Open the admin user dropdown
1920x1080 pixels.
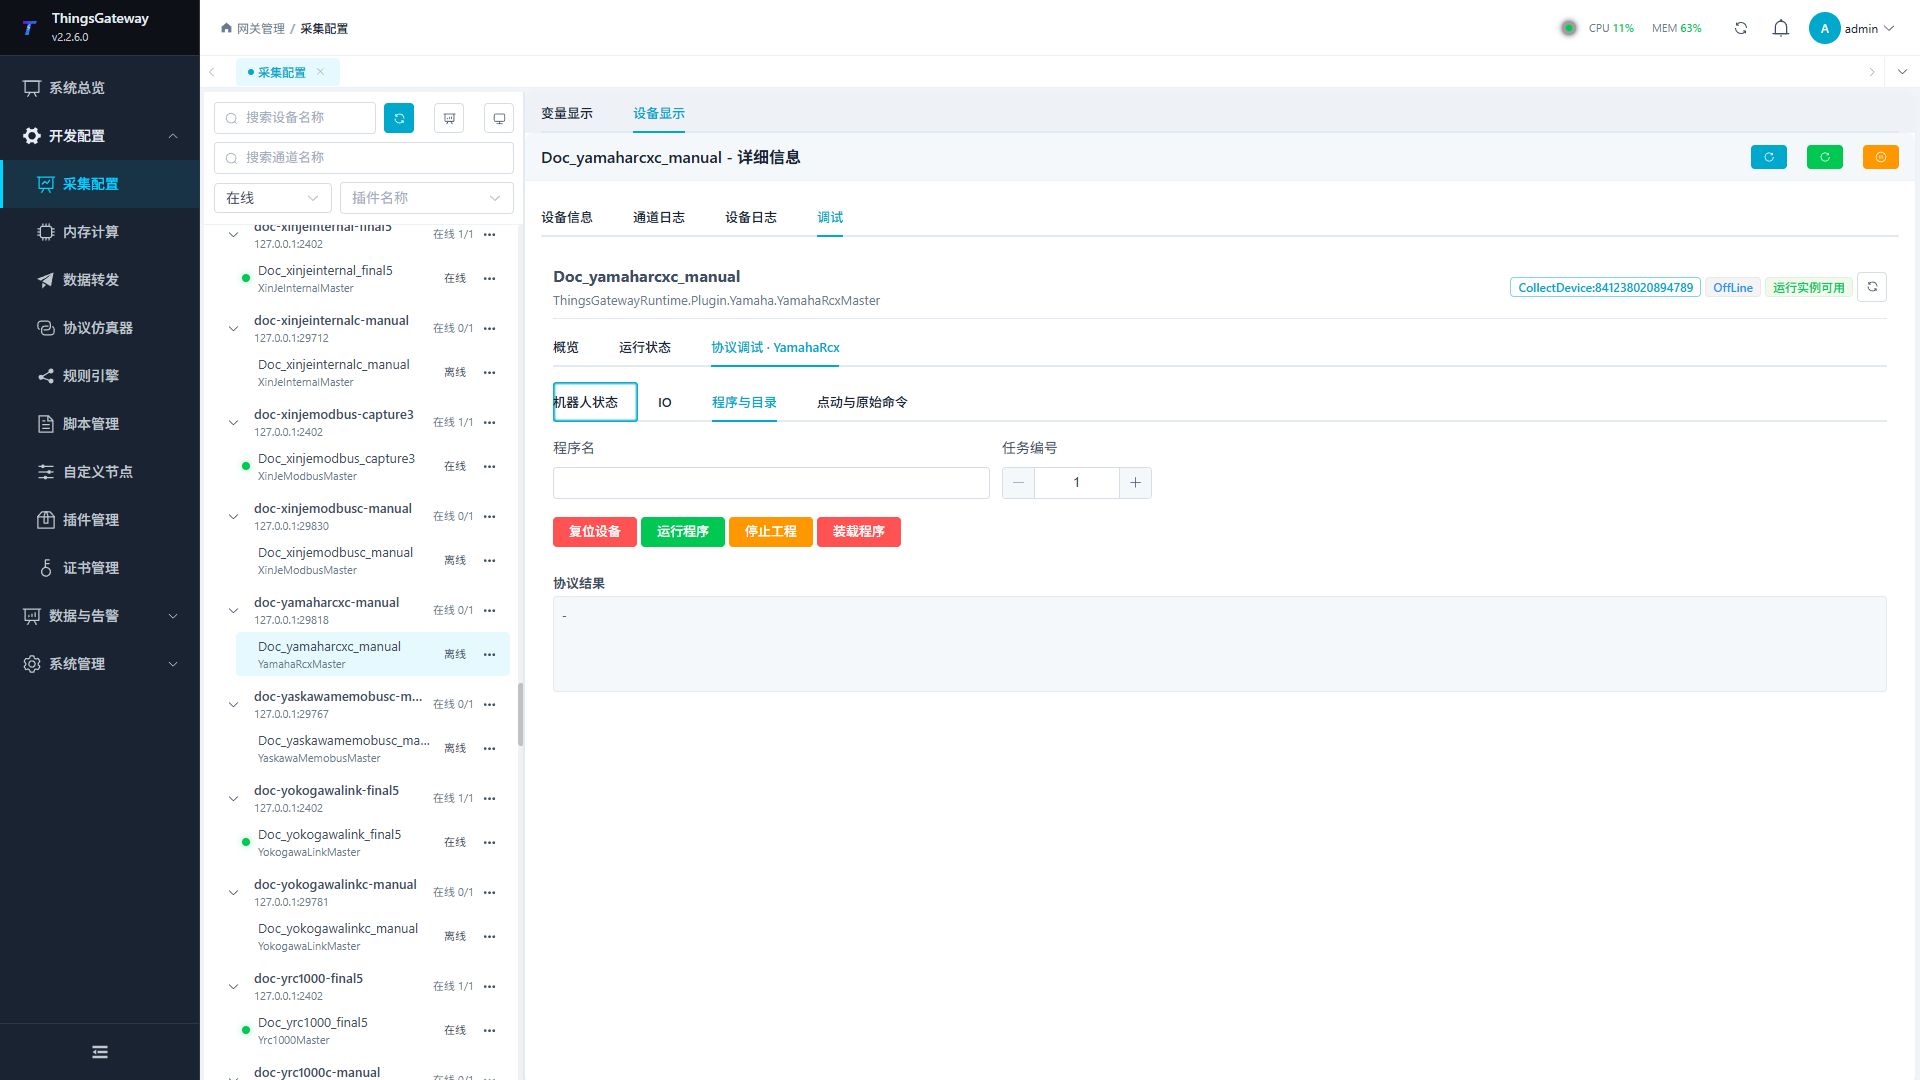tap(1852, 28)
